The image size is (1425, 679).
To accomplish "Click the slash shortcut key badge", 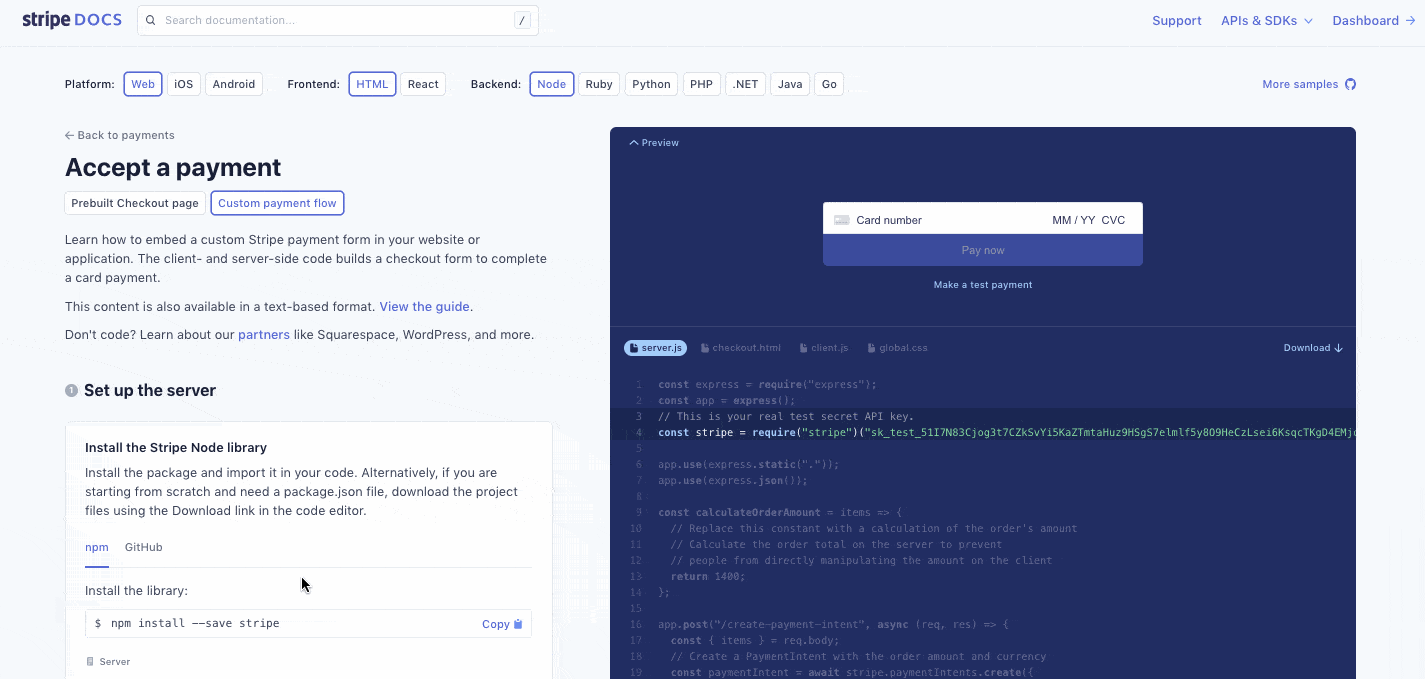I will tap(522, 20).
